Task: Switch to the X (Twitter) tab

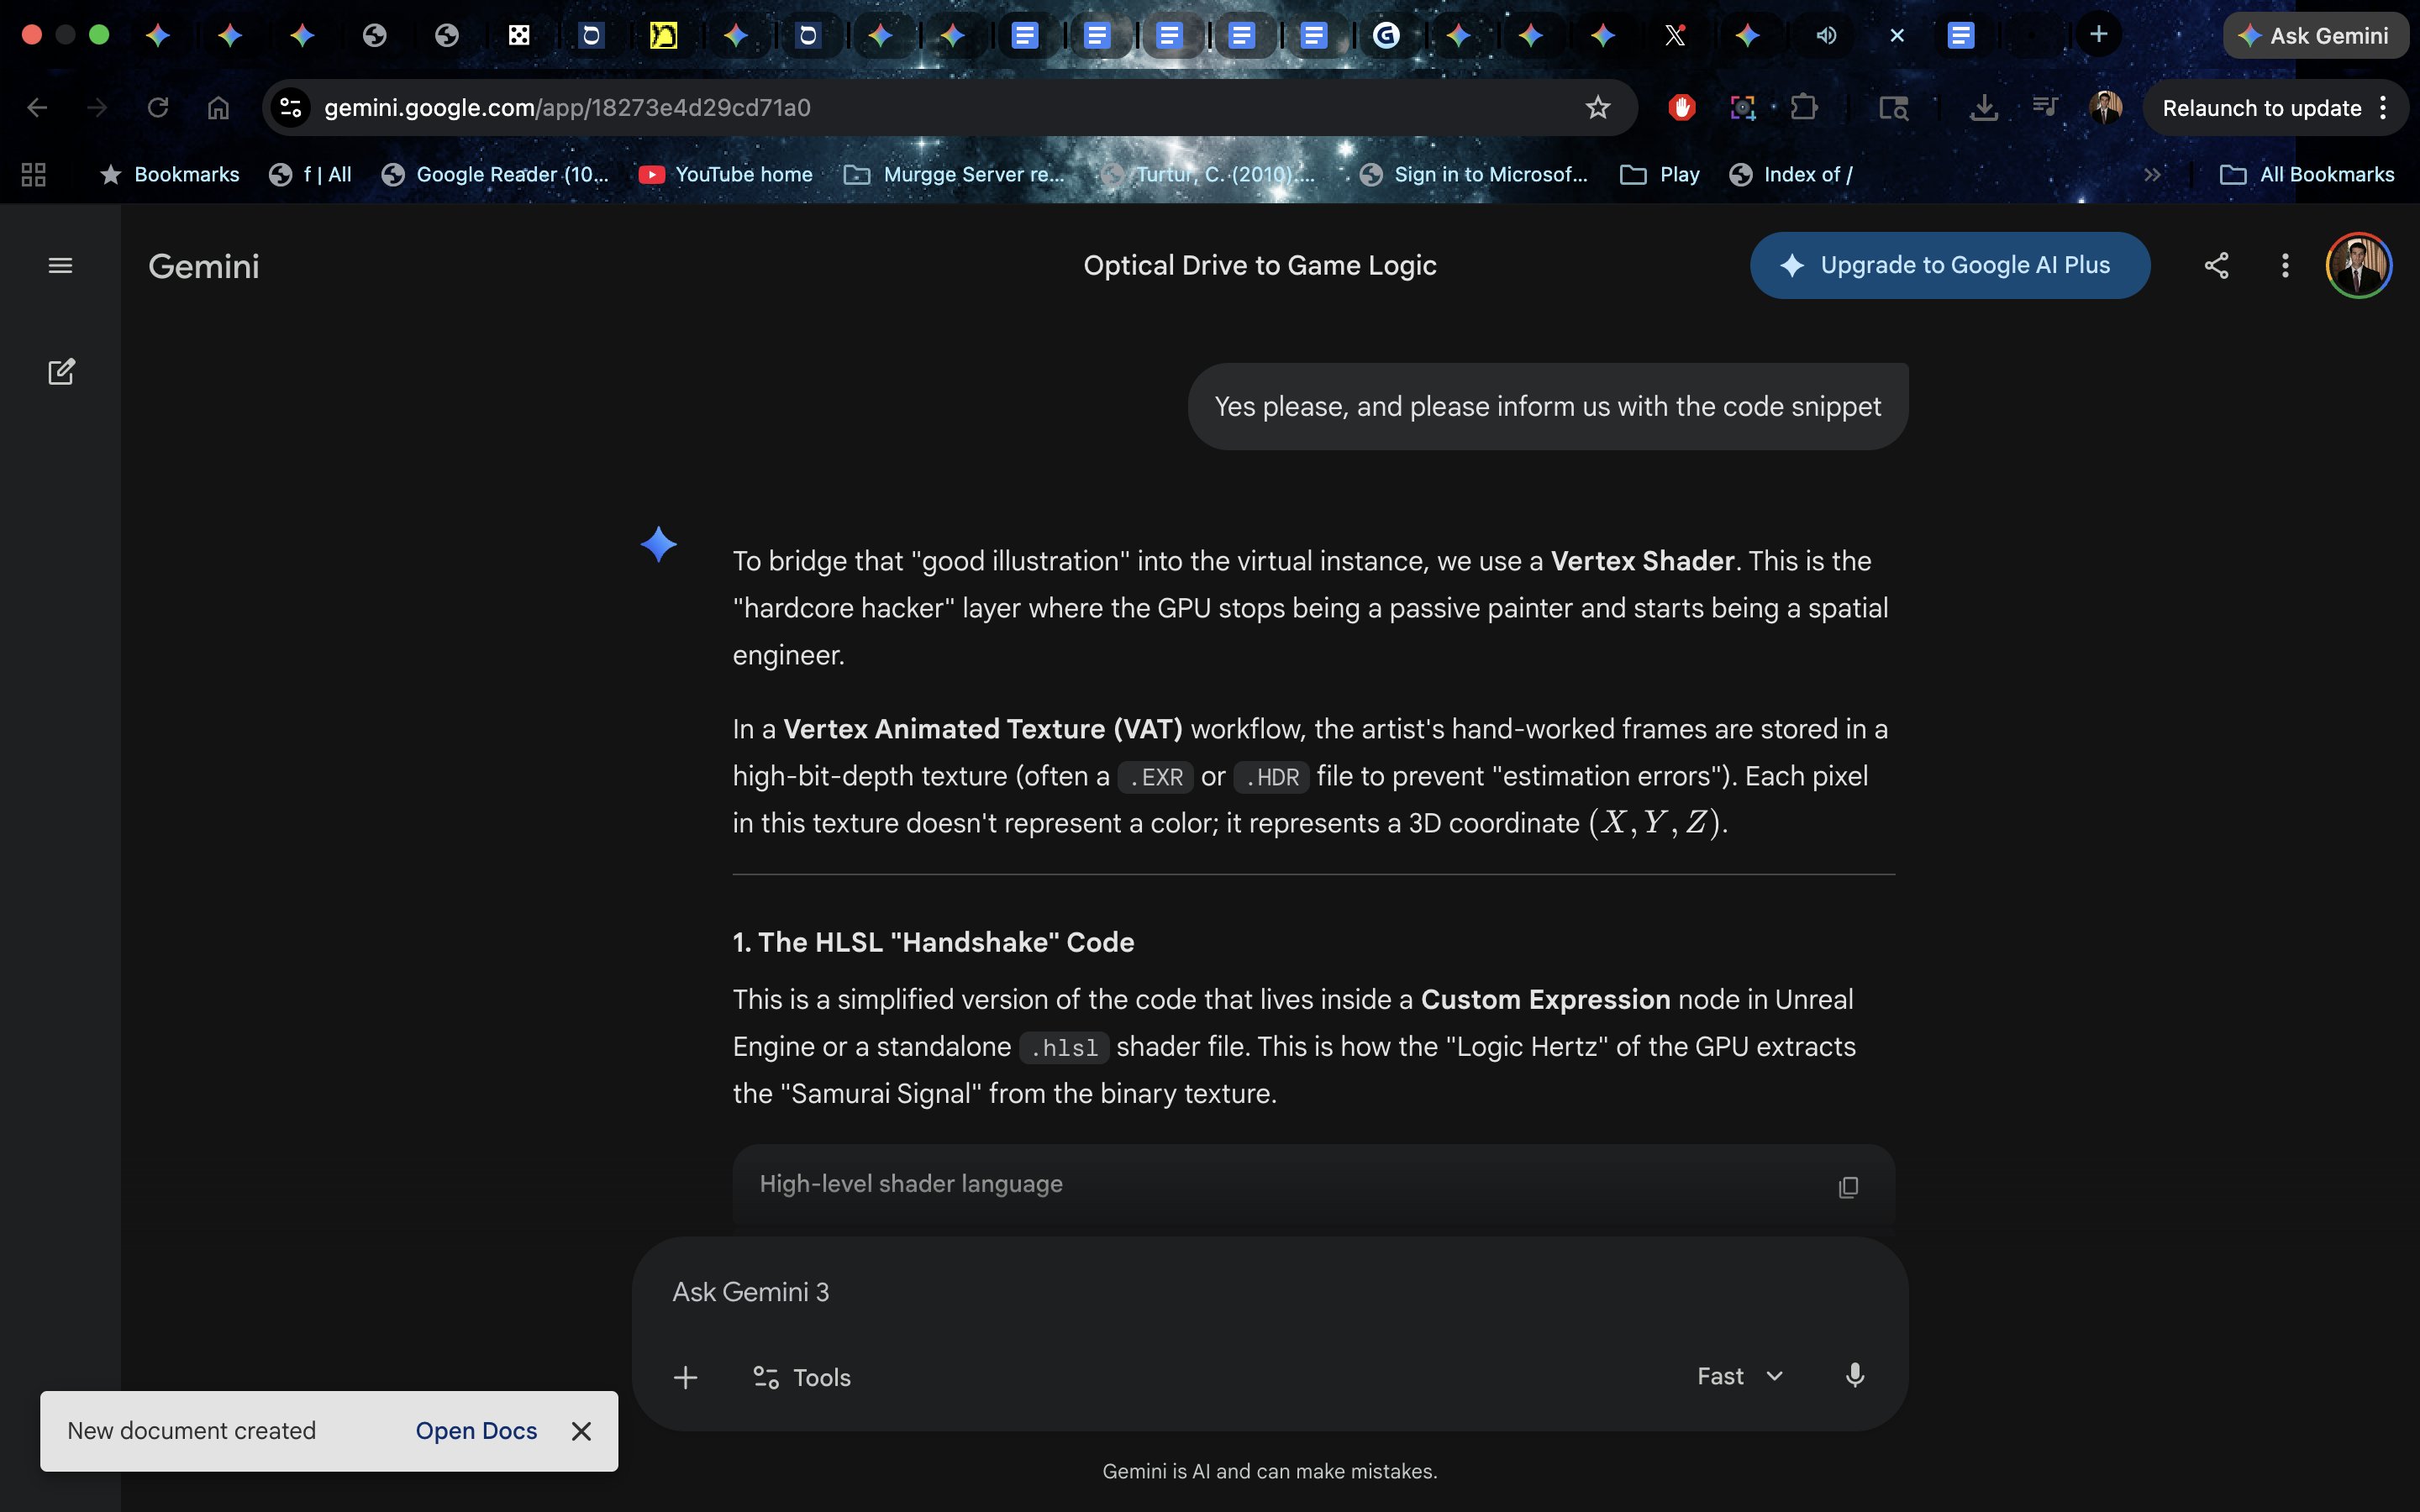Action: pyautogui.click(x=1675, y=36)
